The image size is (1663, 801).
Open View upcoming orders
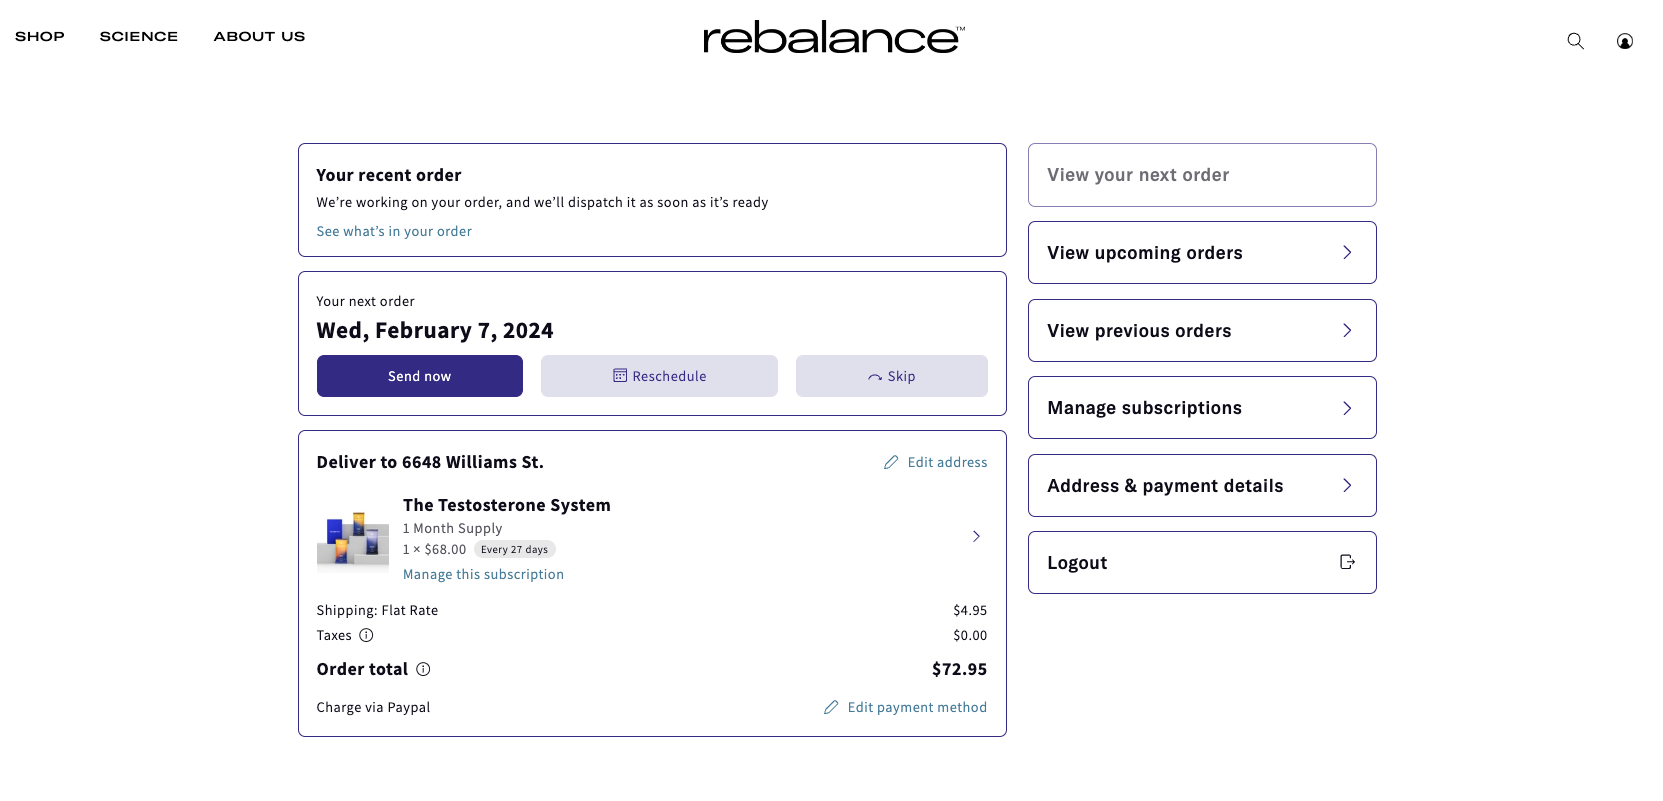pyautogui.click(x=1202, y=253)
